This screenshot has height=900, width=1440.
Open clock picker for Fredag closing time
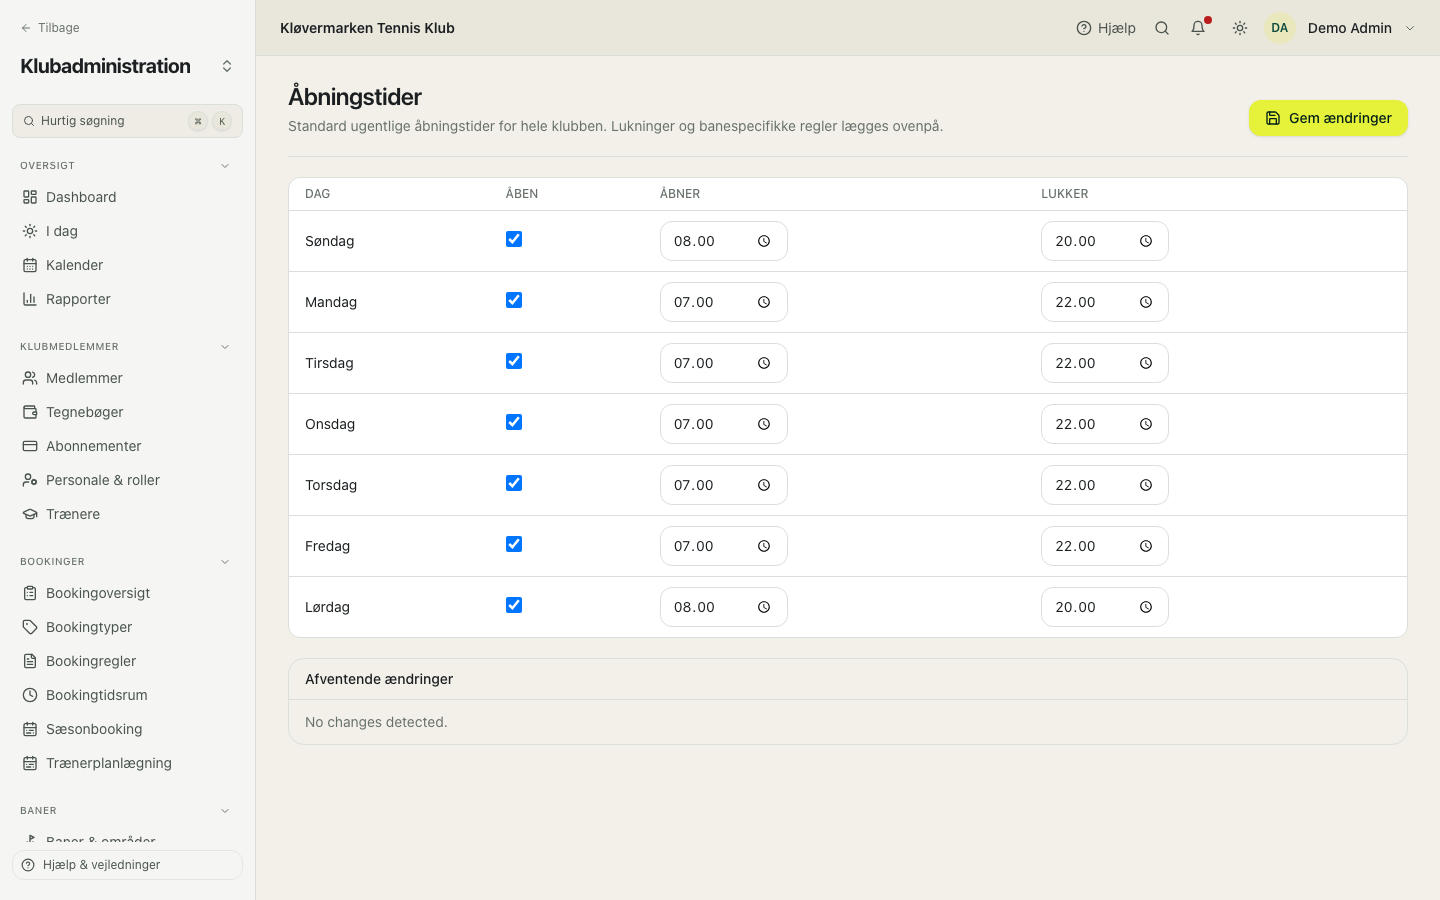pos(1146,546)
